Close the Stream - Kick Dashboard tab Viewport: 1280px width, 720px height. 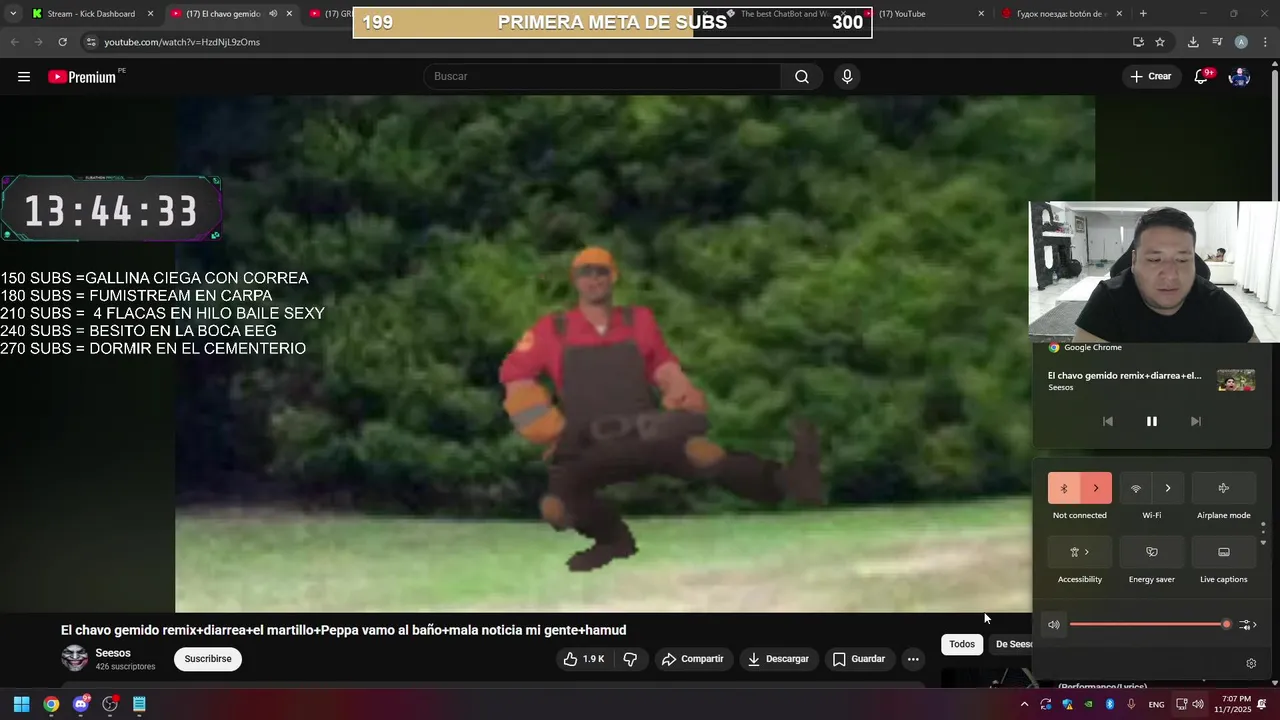(x=151, y=14)
